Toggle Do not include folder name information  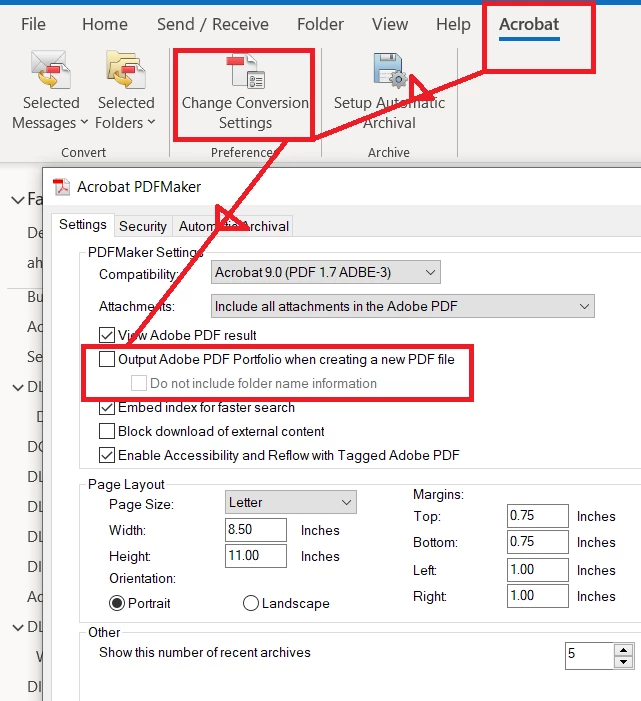pos(139,383)
